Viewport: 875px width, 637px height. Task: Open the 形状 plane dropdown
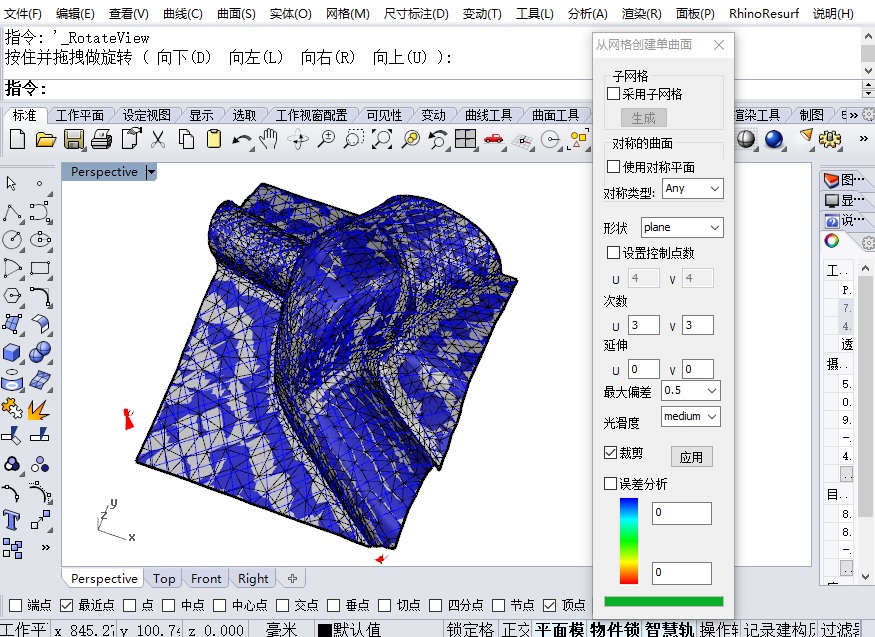[682, 228]
